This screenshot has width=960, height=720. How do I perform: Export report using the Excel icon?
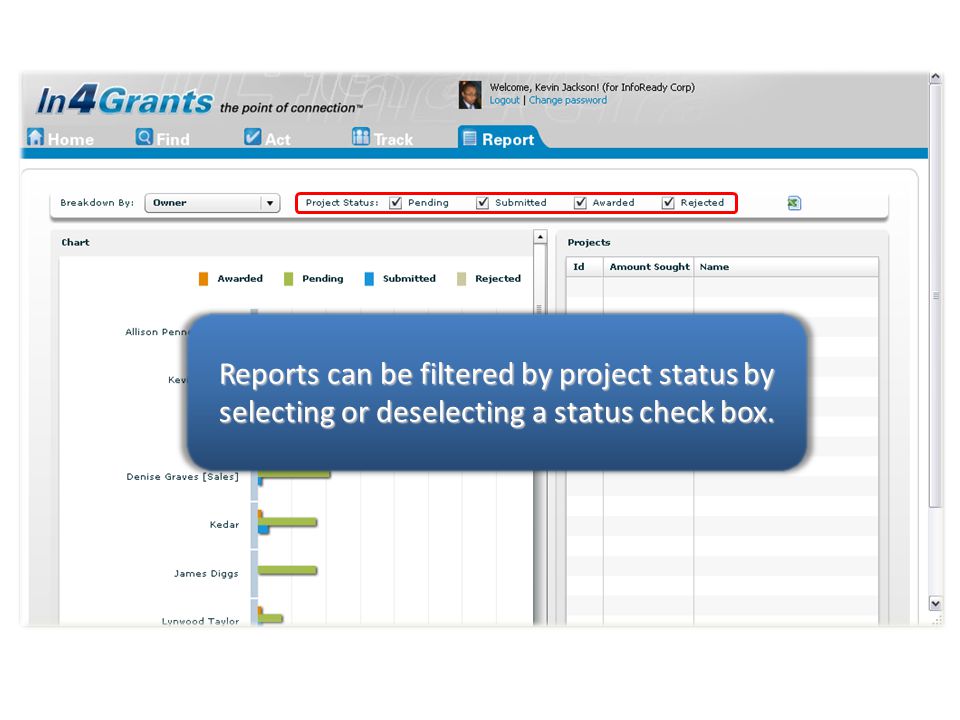(x=794, y=203)
